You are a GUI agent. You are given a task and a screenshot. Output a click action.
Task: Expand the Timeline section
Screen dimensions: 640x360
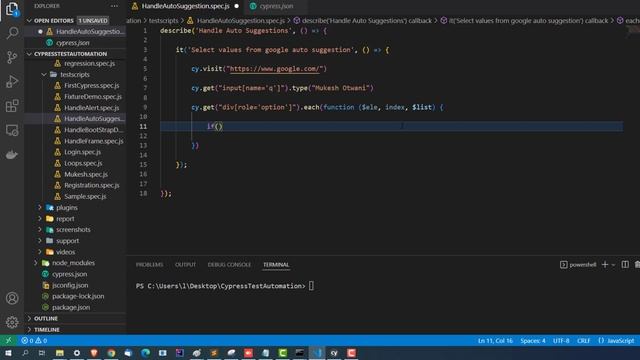[29, 329]
